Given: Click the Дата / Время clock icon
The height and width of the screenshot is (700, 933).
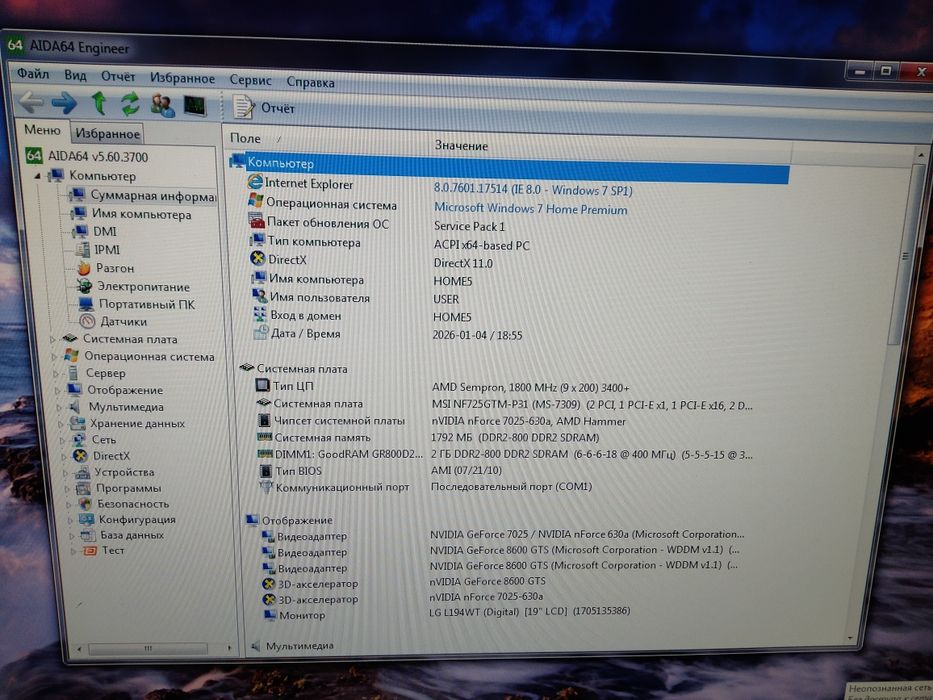Looking at the screenshot, I should [261, 332].
